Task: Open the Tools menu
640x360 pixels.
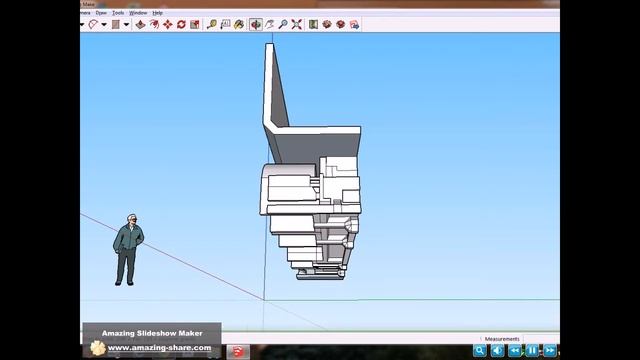Action: coord(118,13)
